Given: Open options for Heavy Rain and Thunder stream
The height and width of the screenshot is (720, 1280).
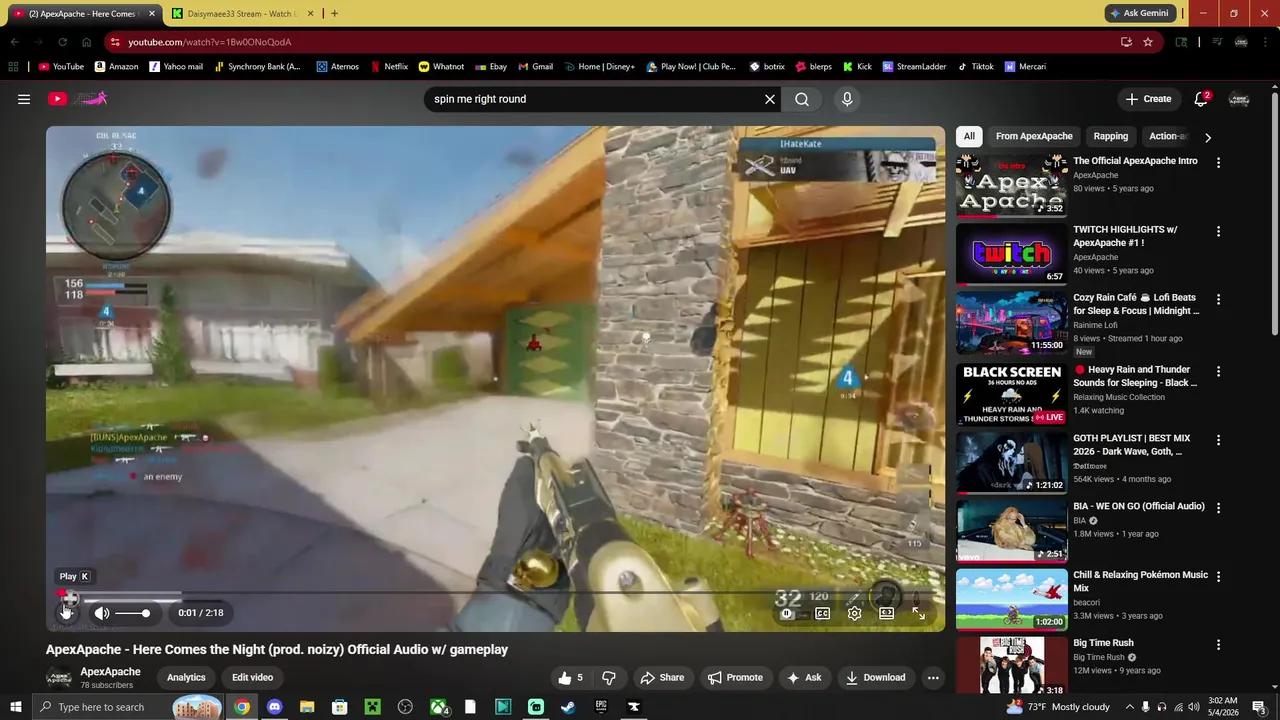Looking at the screenshot, I should [1218, 371].
